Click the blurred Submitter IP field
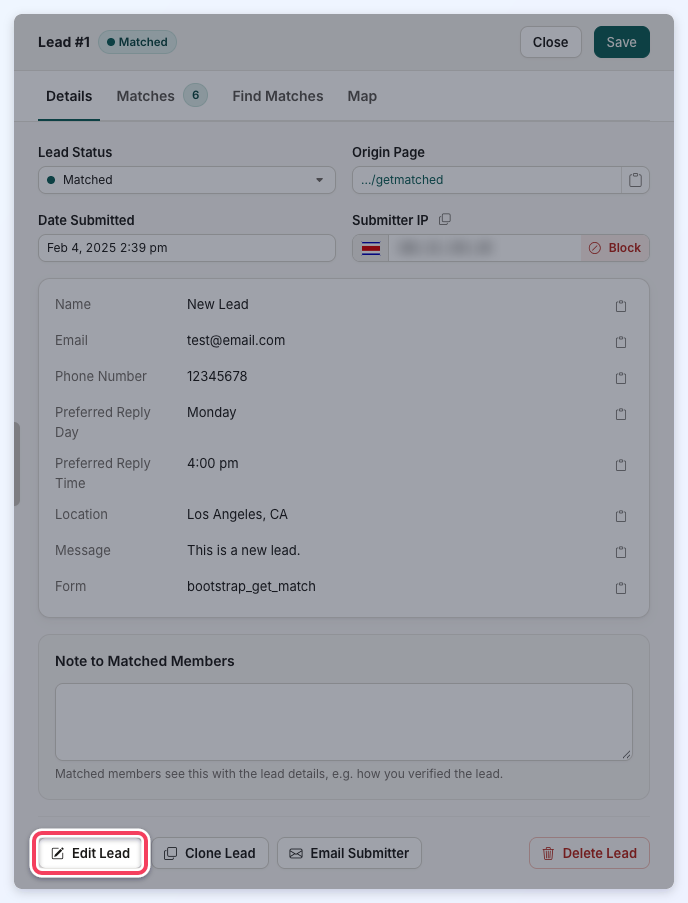The image size is (688, 903). click(485, 248)
